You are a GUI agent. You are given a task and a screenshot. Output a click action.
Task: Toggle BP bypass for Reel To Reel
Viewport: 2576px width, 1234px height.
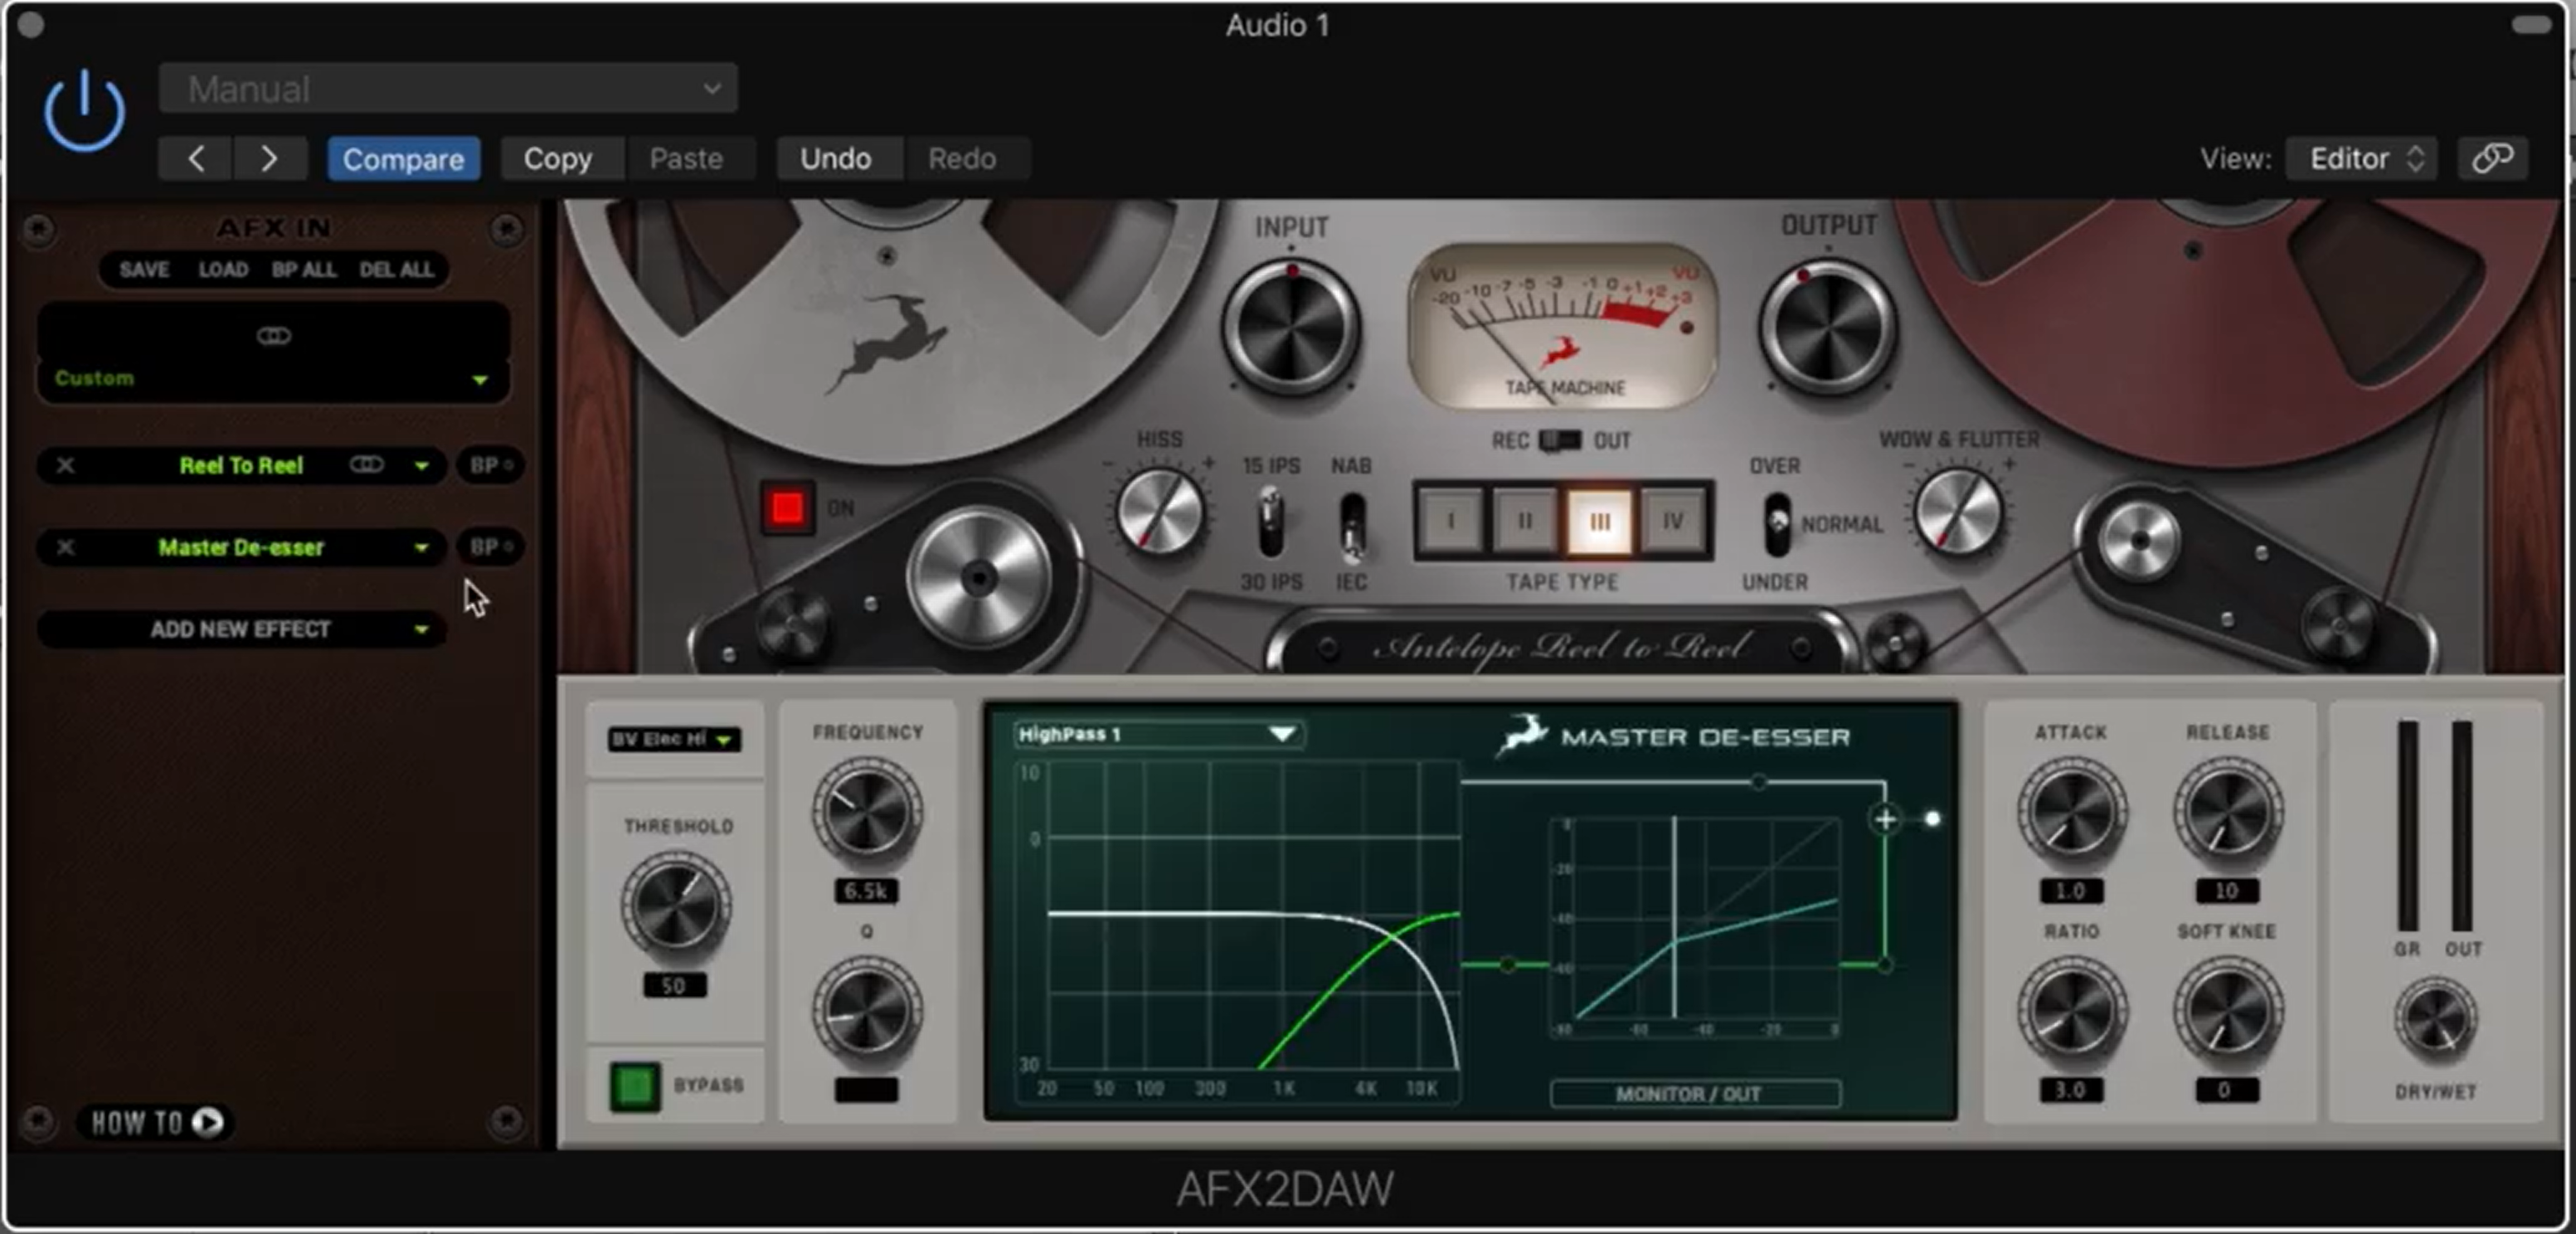[490, 465]
